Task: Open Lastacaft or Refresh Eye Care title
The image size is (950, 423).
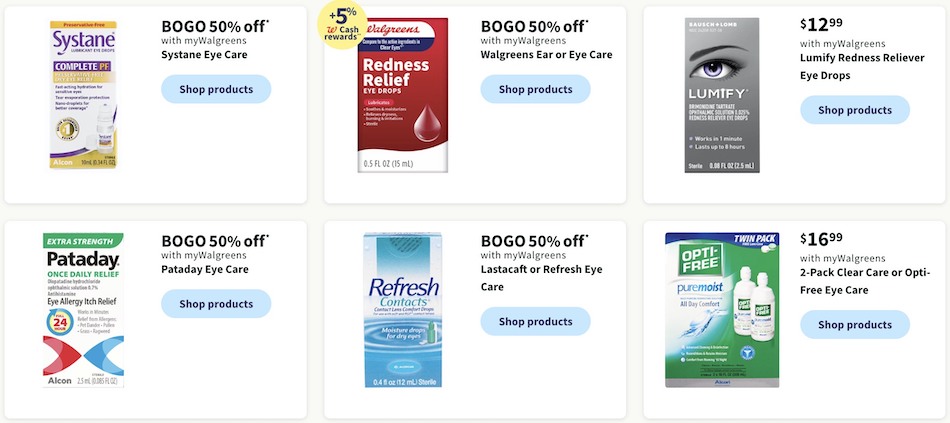Action: [542, 278]
